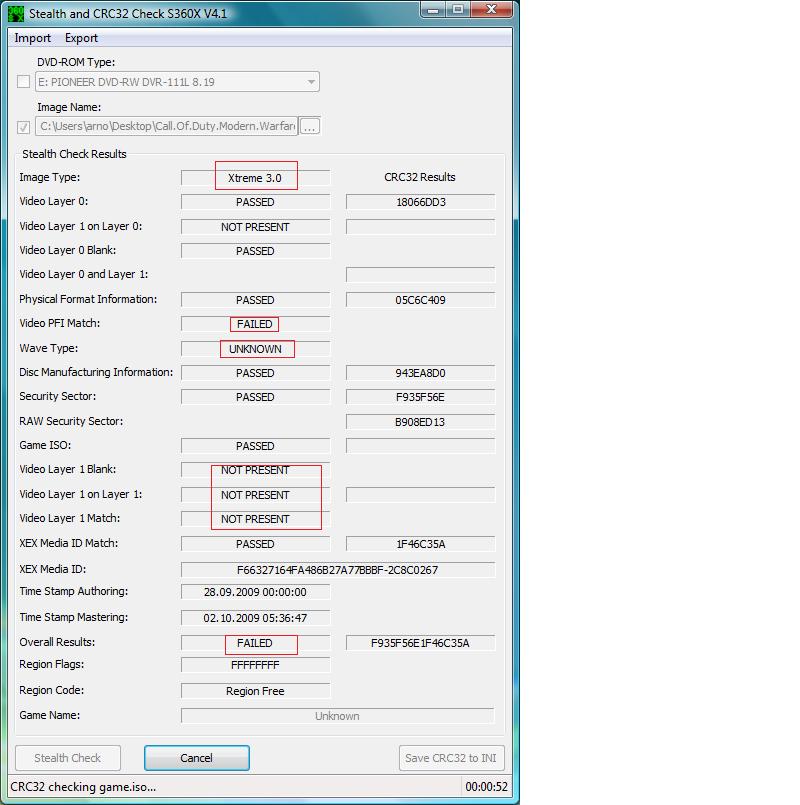This screenshot has width=800, height=805.
Task: Open the Import menu
Action: pos(33,38)
